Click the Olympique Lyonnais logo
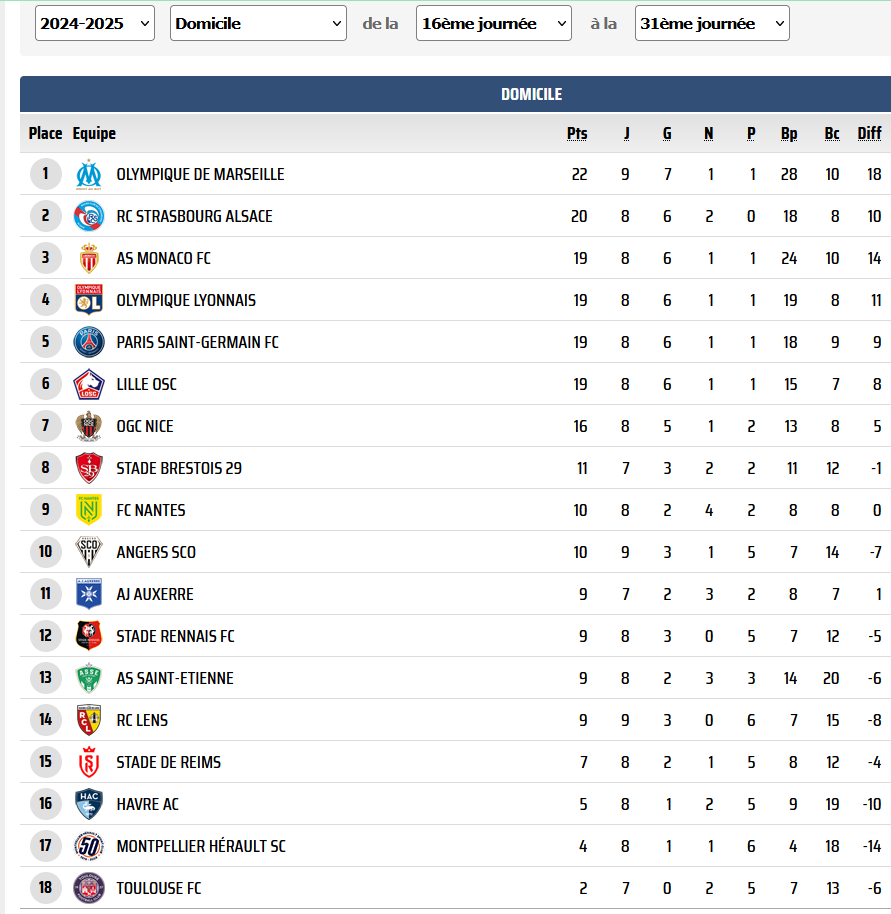Screen dimensions: 891x914 pyautogui.click(x=89, y=300)
